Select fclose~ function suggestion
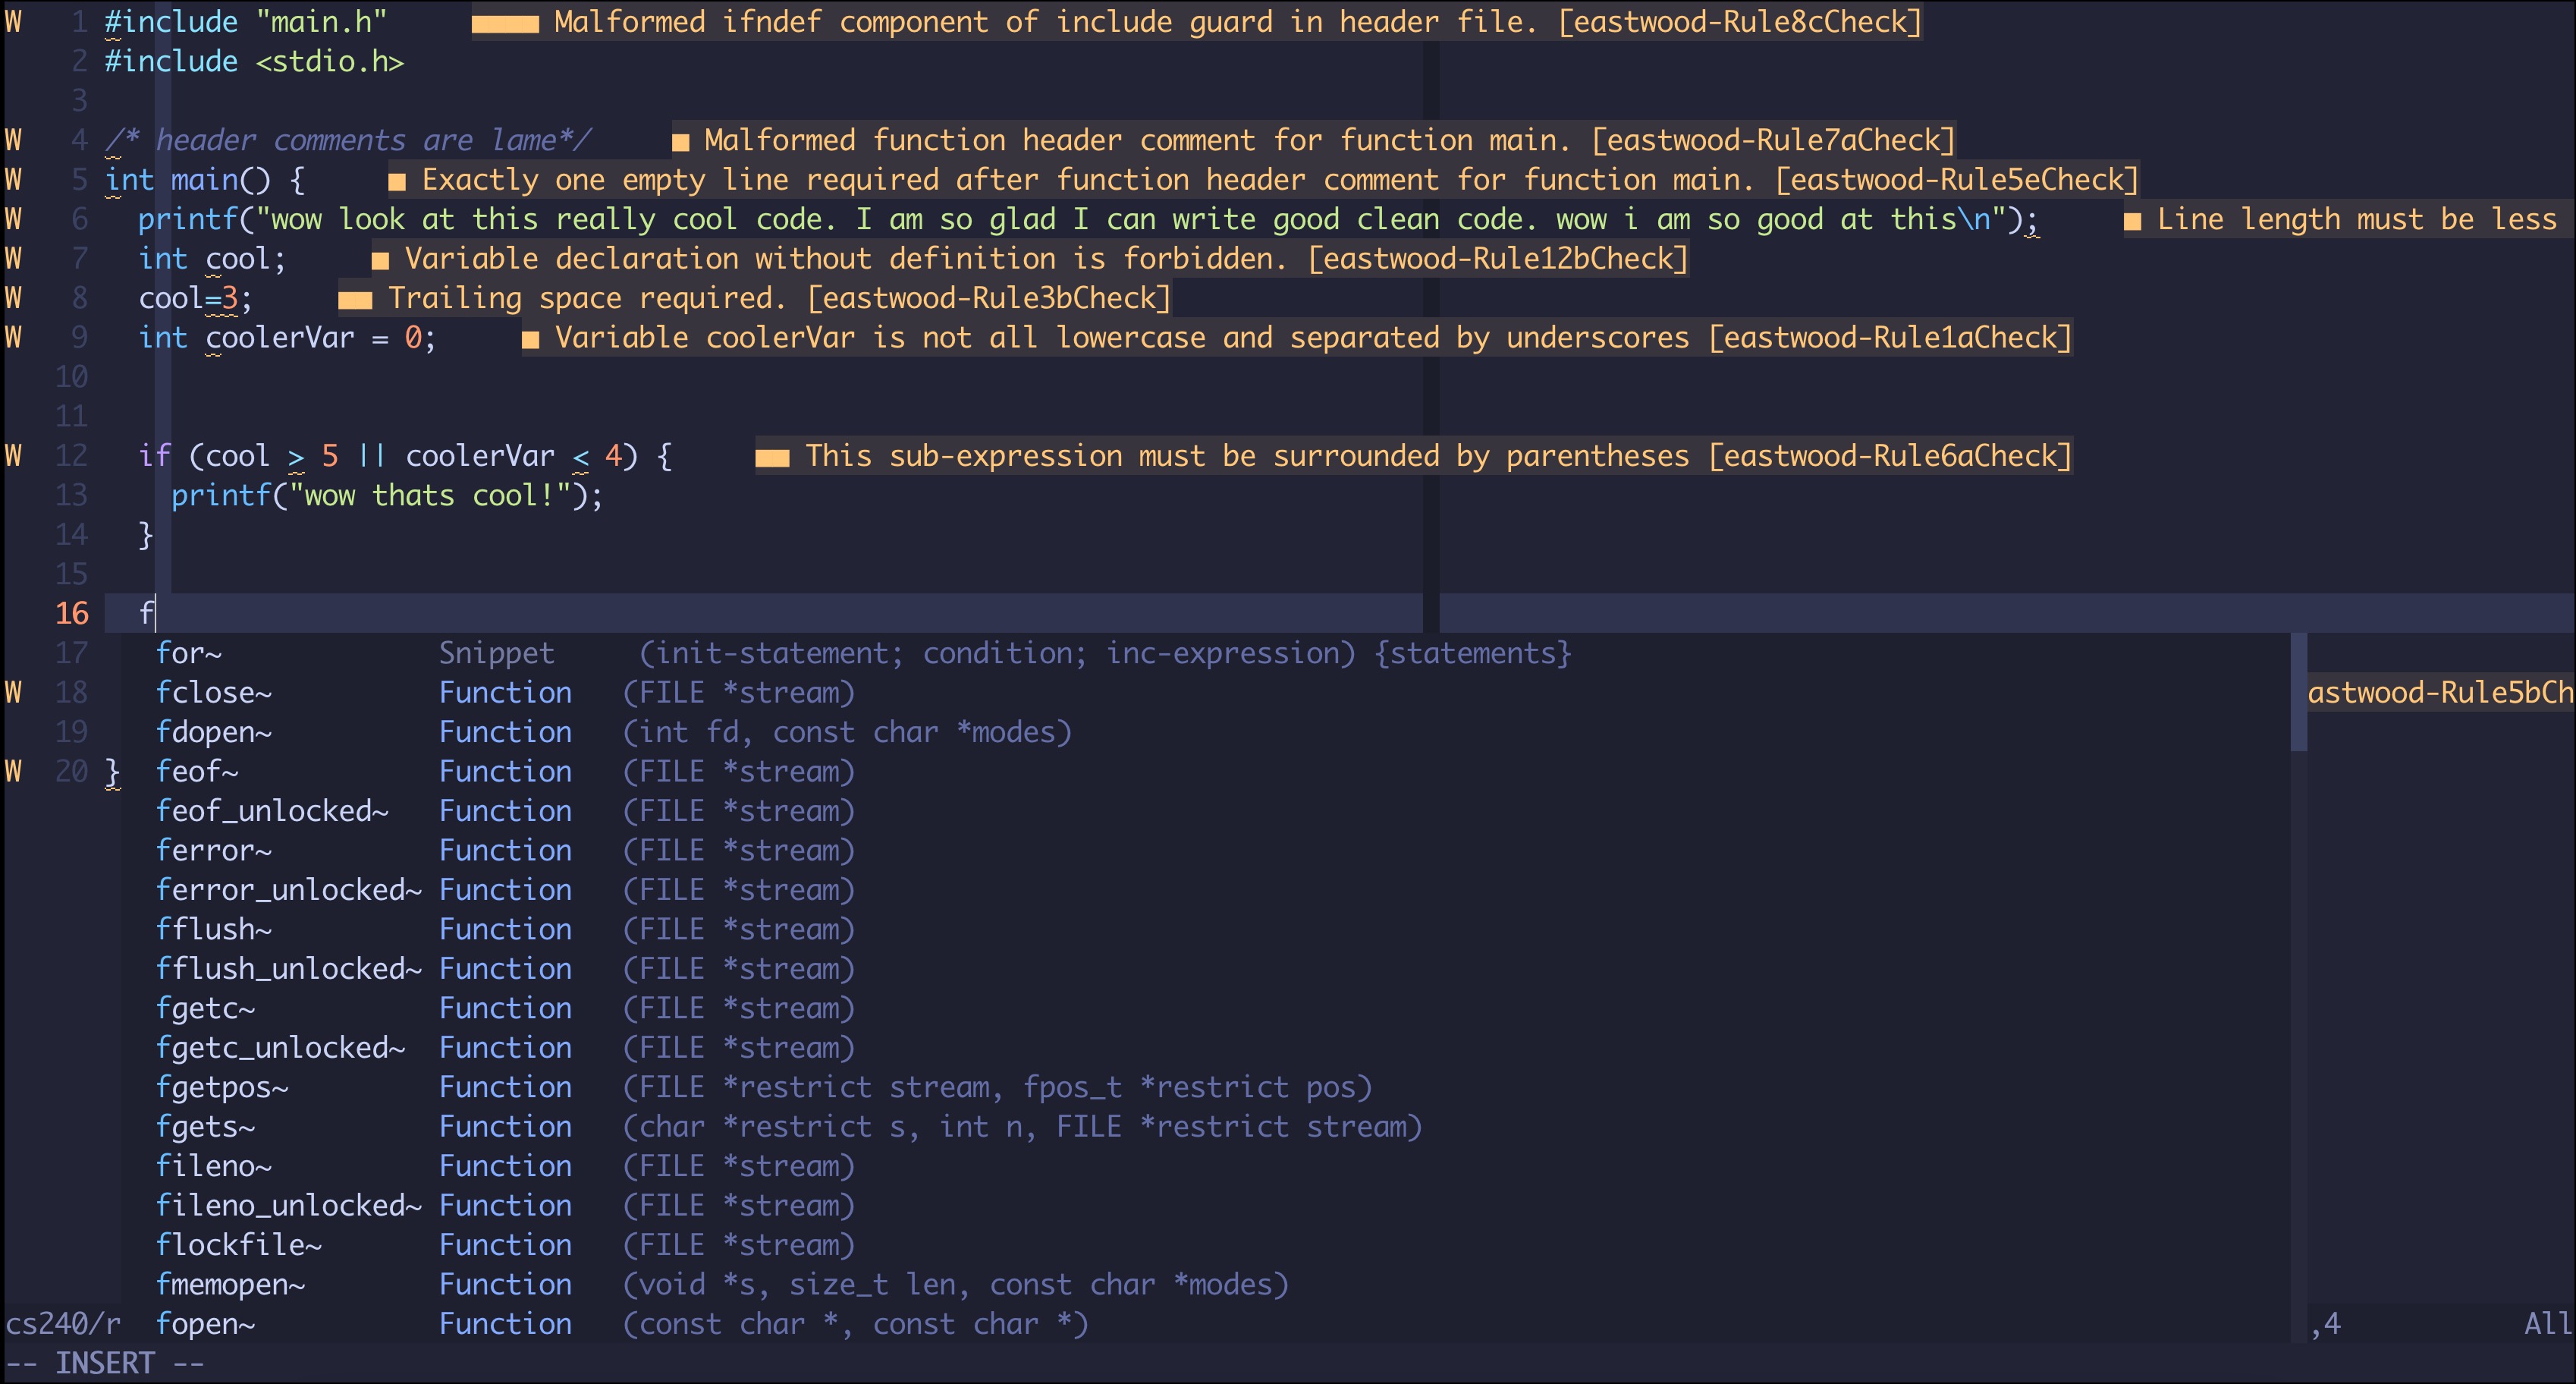Viewport: 2576px width, 1384px height. tap(213, 692)
